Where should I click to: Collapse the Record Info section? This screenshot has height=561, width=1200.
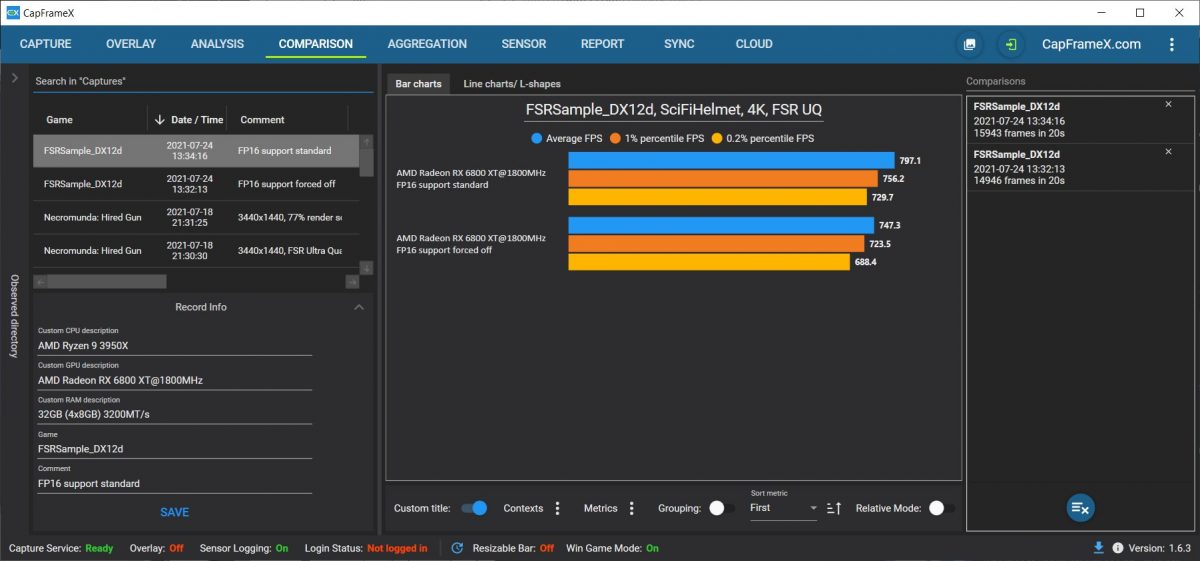pos(359,307)
